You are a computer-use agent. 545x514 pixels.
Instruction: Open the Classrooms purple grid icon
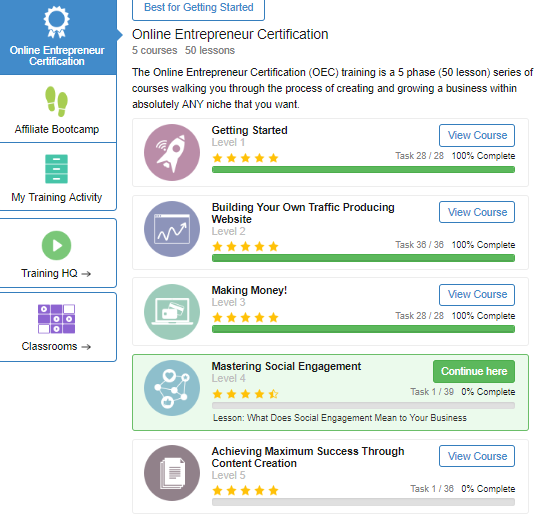56,319
